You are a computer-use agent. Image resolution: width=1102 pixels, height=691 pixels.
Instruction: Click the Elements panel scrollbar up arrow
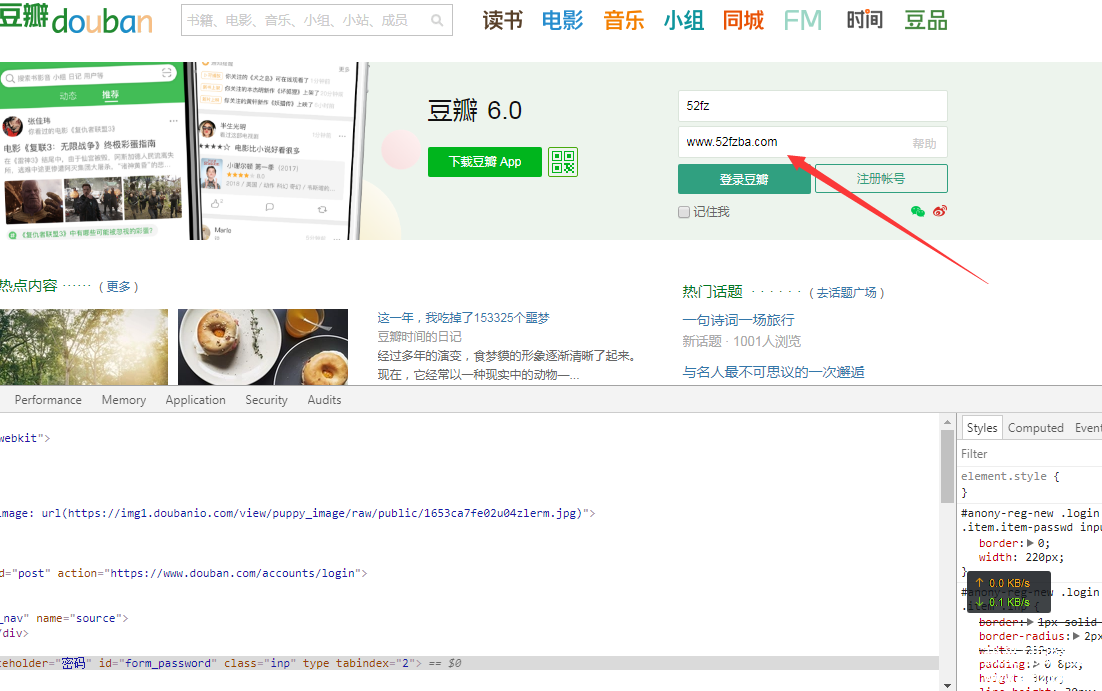(947, 422)
